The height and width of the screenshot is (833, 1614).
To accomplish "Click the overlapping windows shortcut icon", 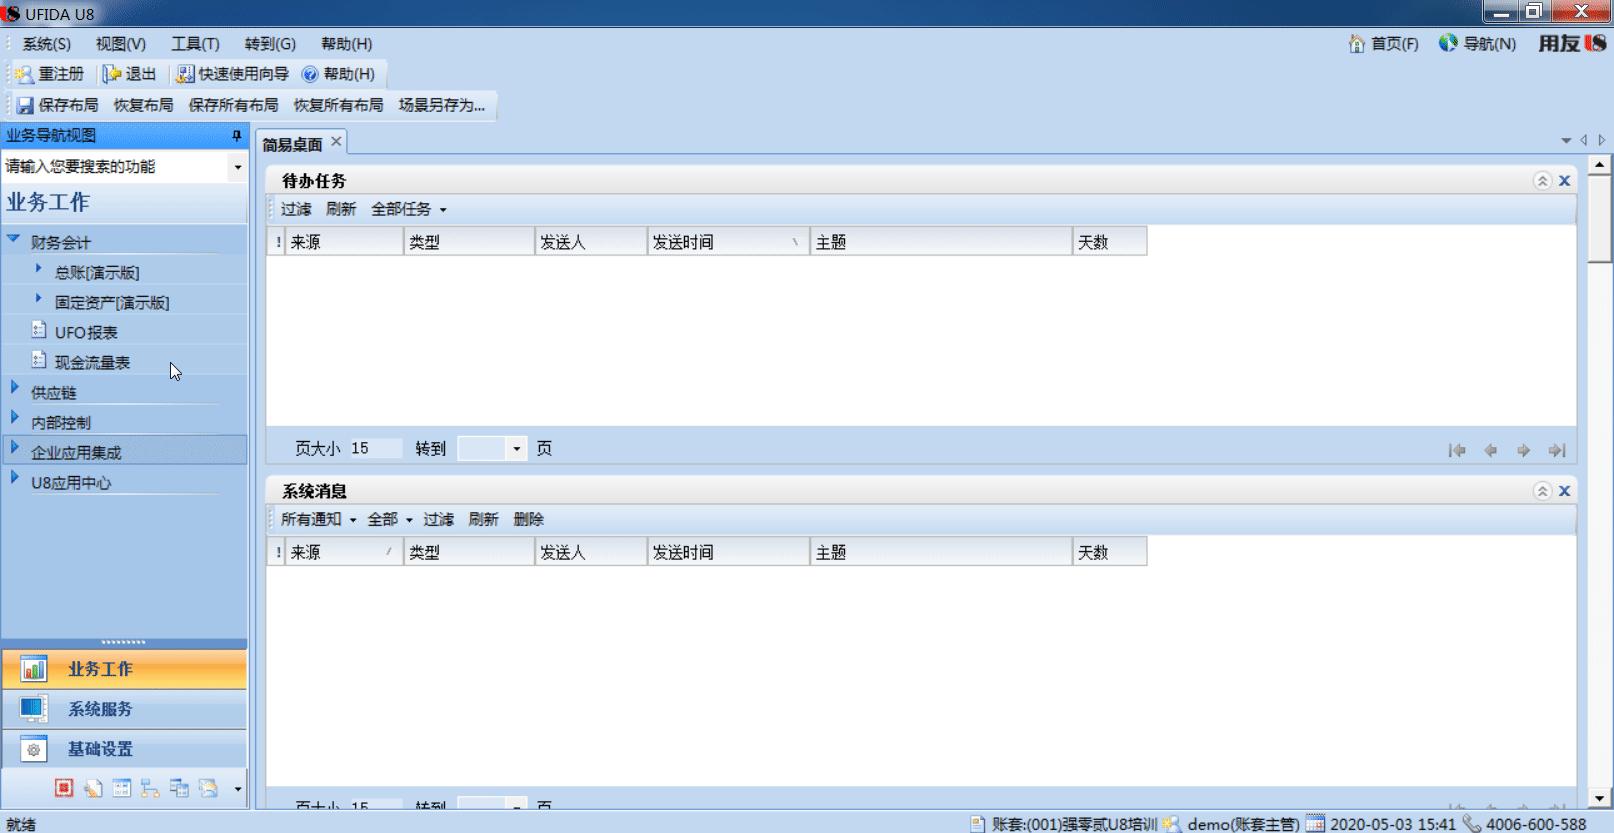I will [x=179, y=788].
